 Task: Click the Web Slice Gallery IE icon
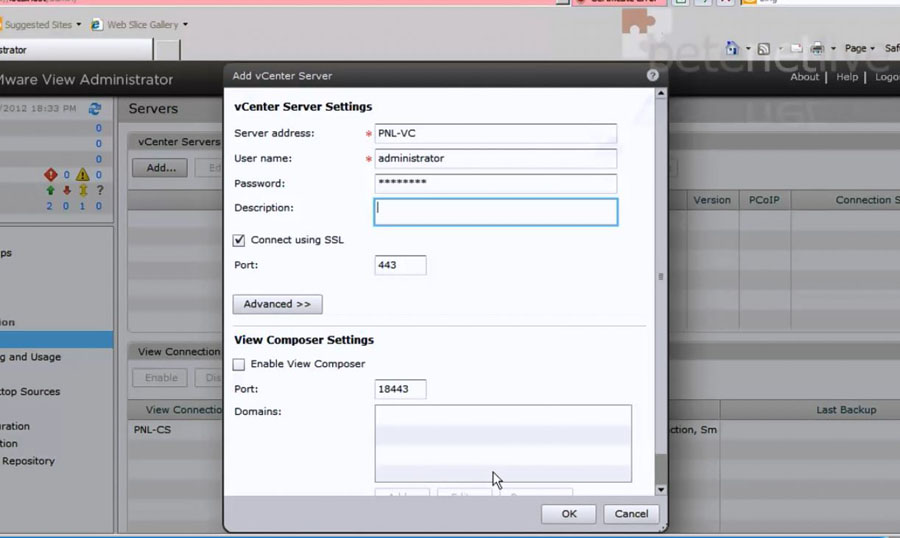(x=96, y=25)
